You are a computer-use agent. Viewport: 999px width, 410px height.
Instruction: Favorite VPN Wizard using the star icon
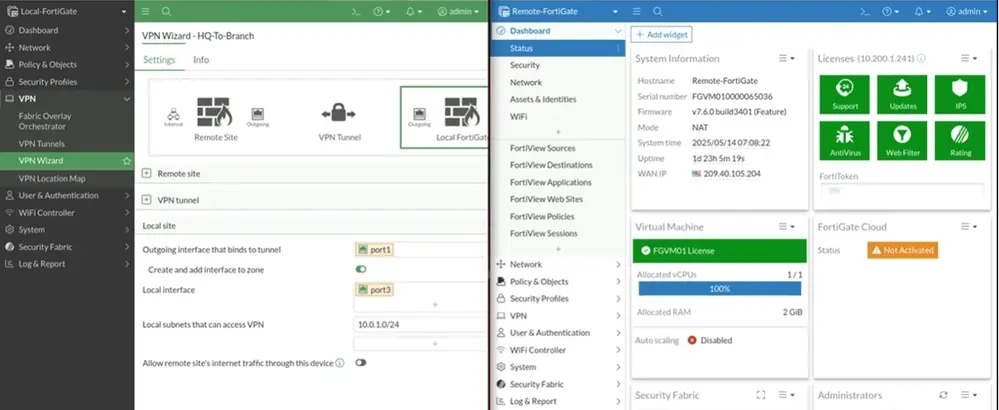click(x=126, y=161)
